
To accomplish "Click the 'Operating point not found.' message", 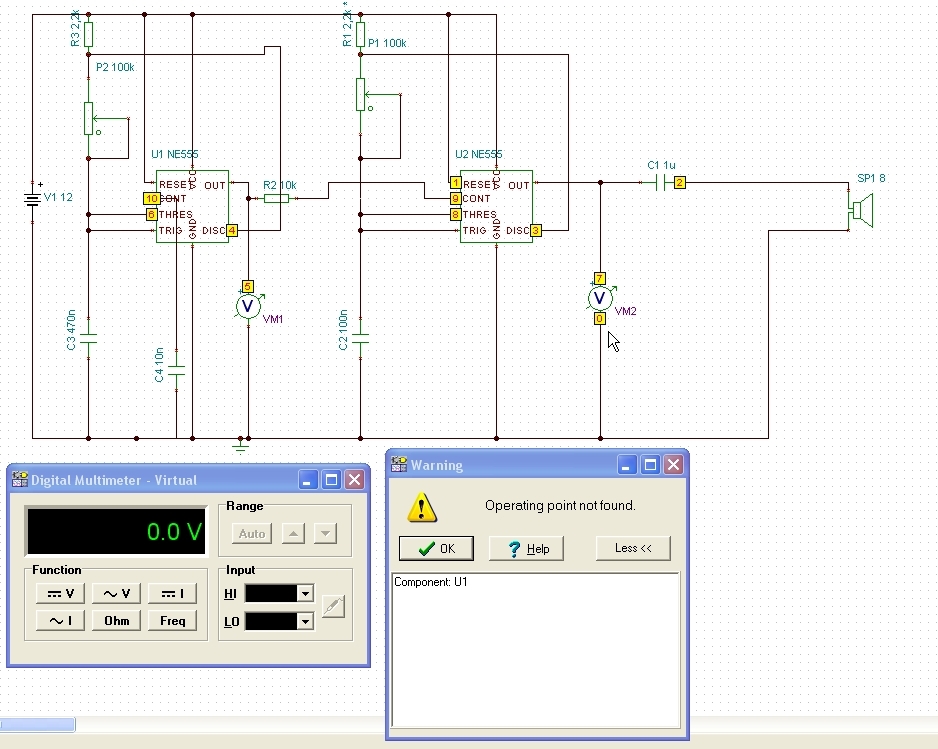I will coord(560,506).
